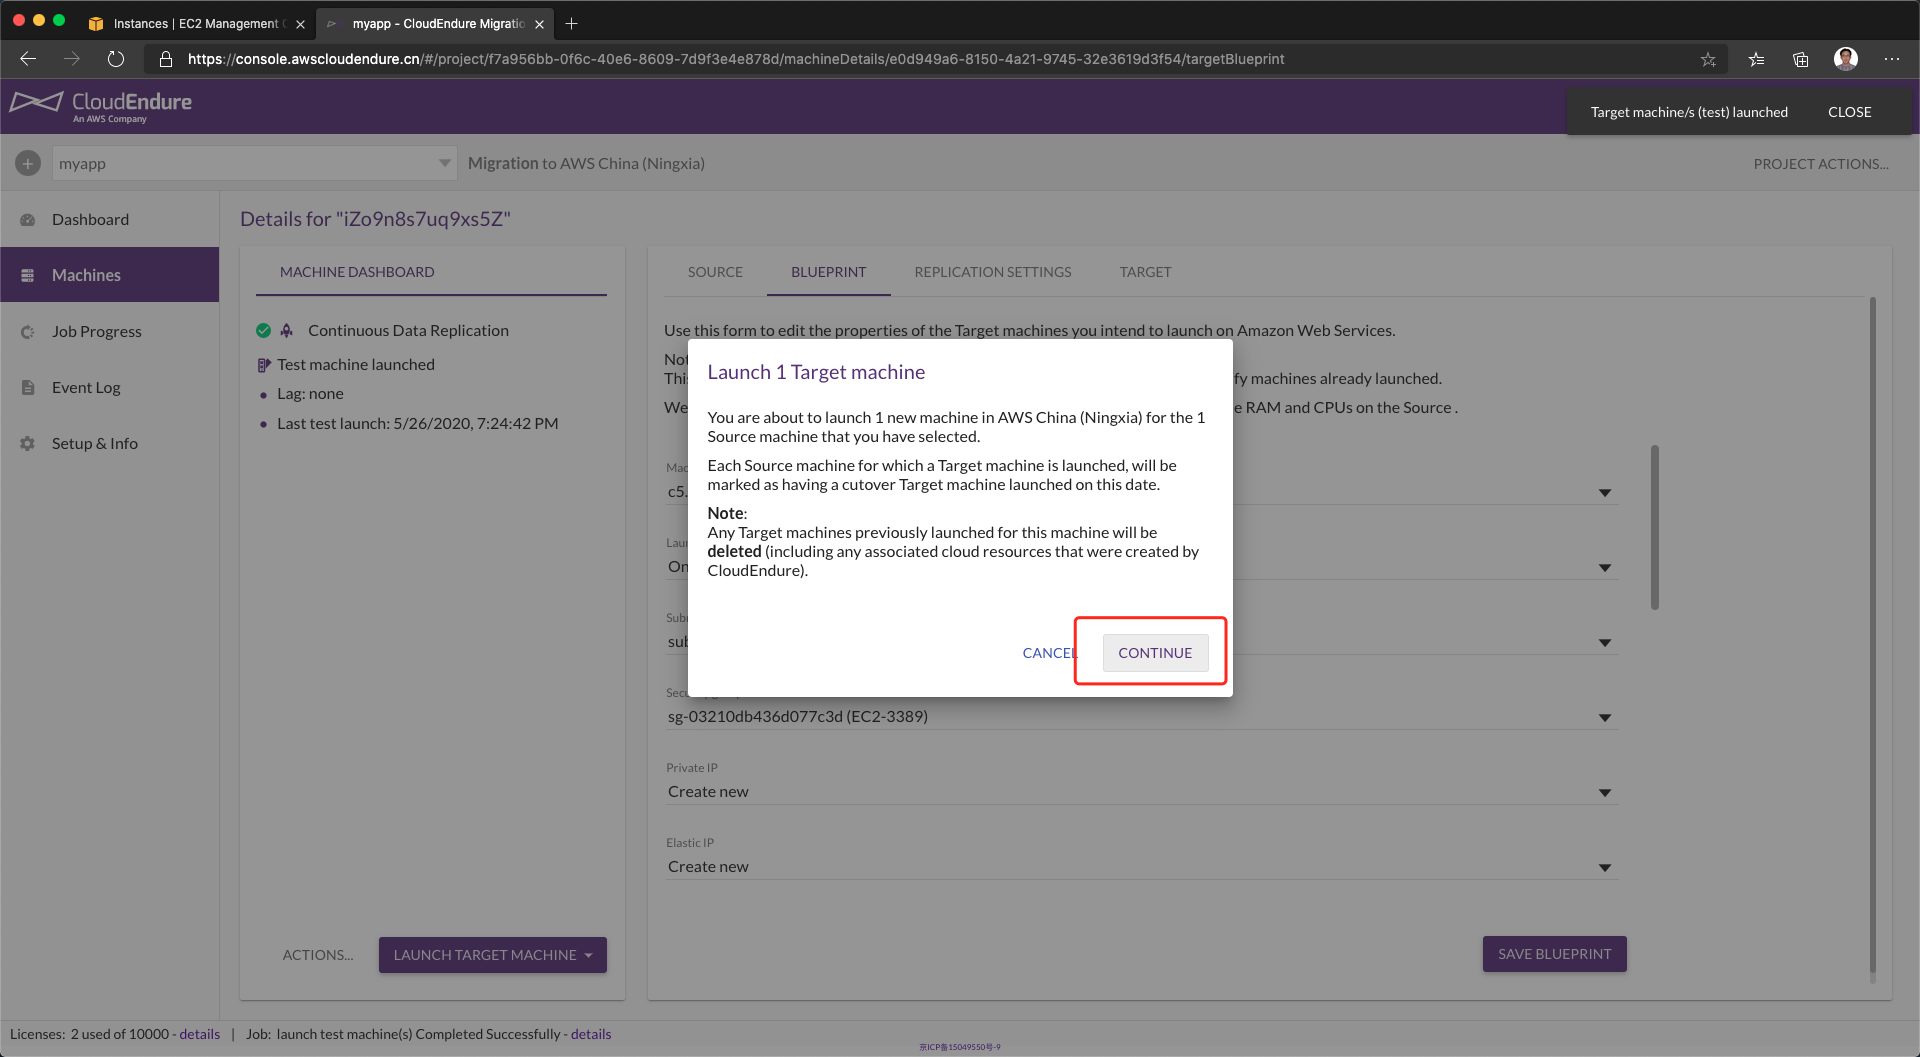Click the add project plus icon

(28, 163)
